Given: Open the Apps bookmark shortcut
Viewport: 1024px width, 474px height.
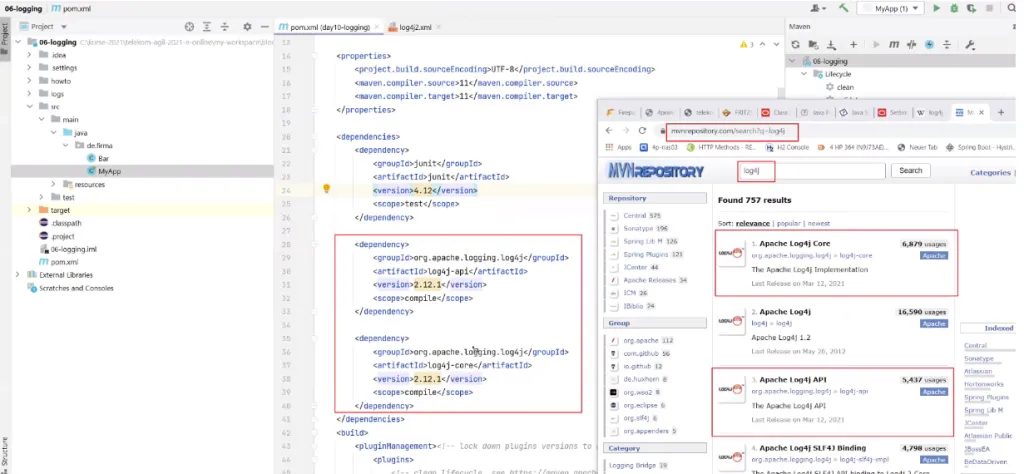Looking at the screenshot, I should point(618,147).
